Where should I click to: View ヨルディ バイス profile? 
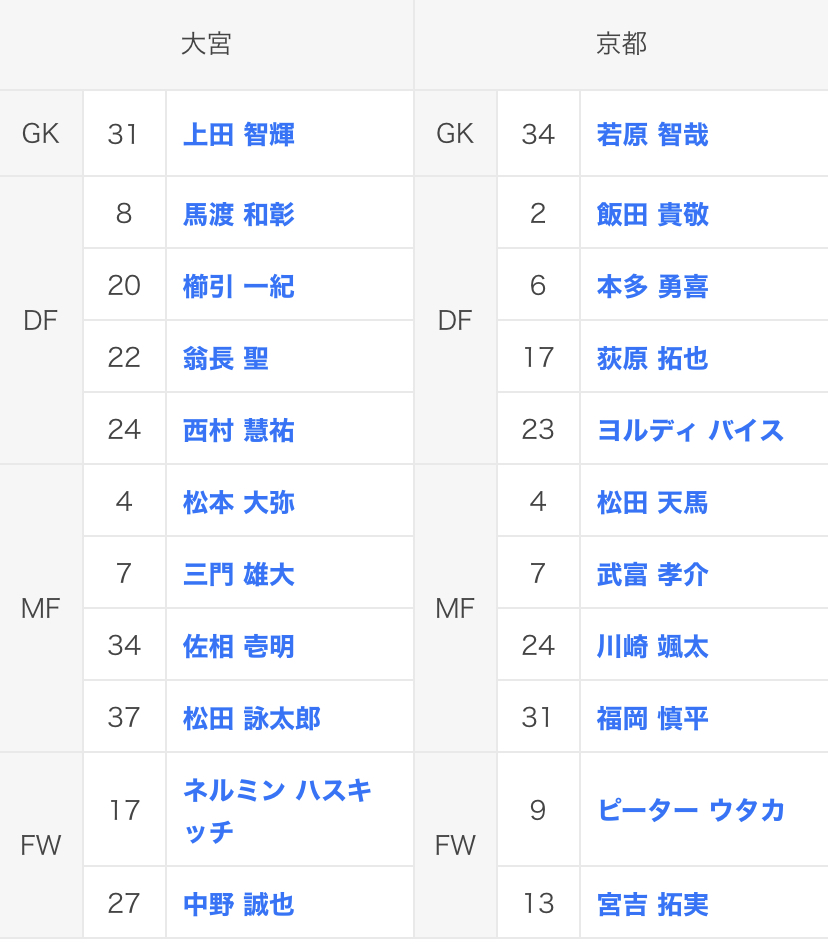[x=690, y=430]
